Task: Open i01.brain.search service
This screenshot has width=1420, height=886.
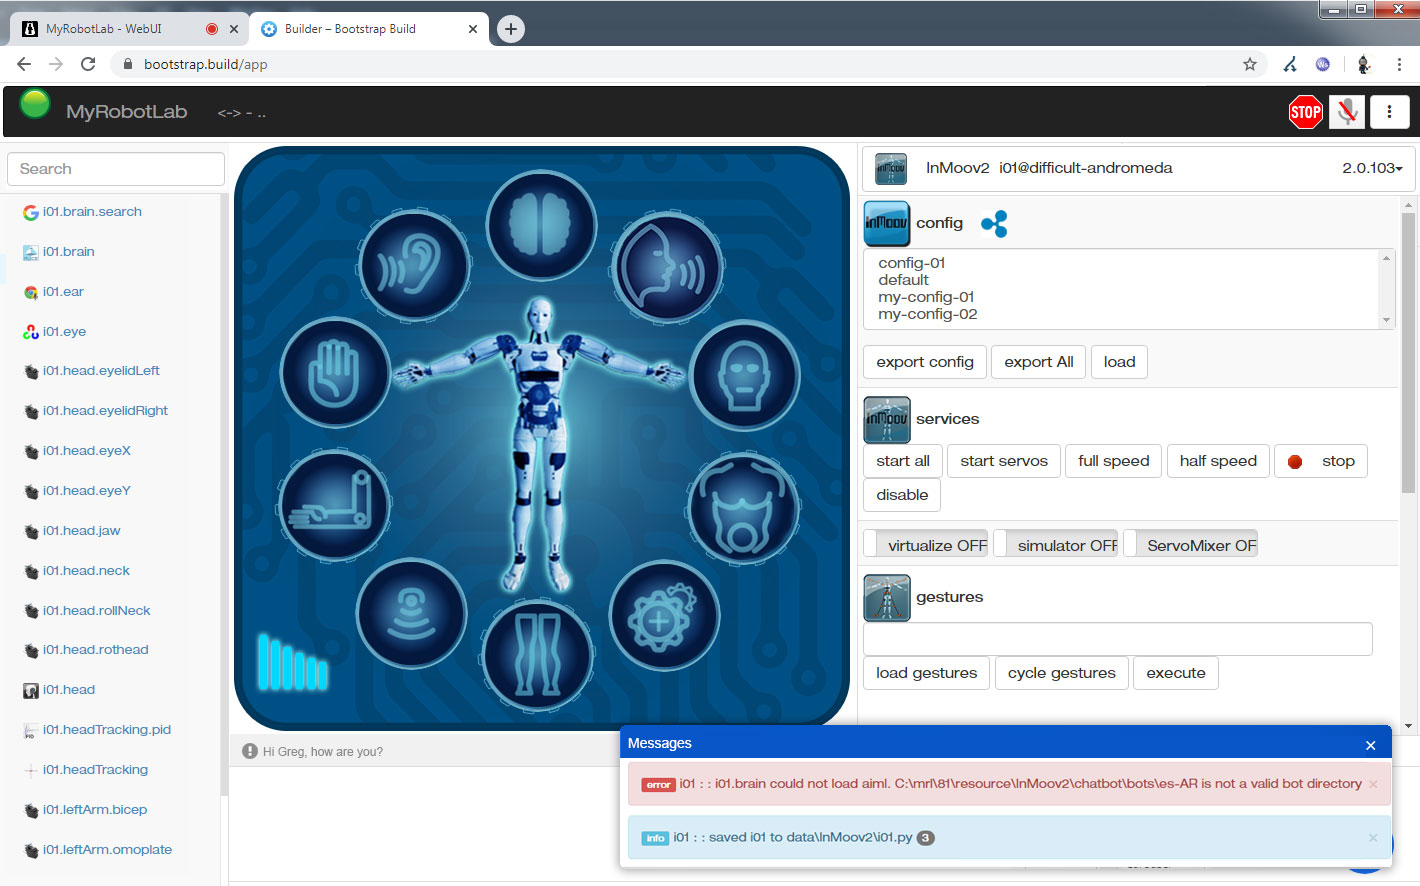Action: tap(92, 212)
